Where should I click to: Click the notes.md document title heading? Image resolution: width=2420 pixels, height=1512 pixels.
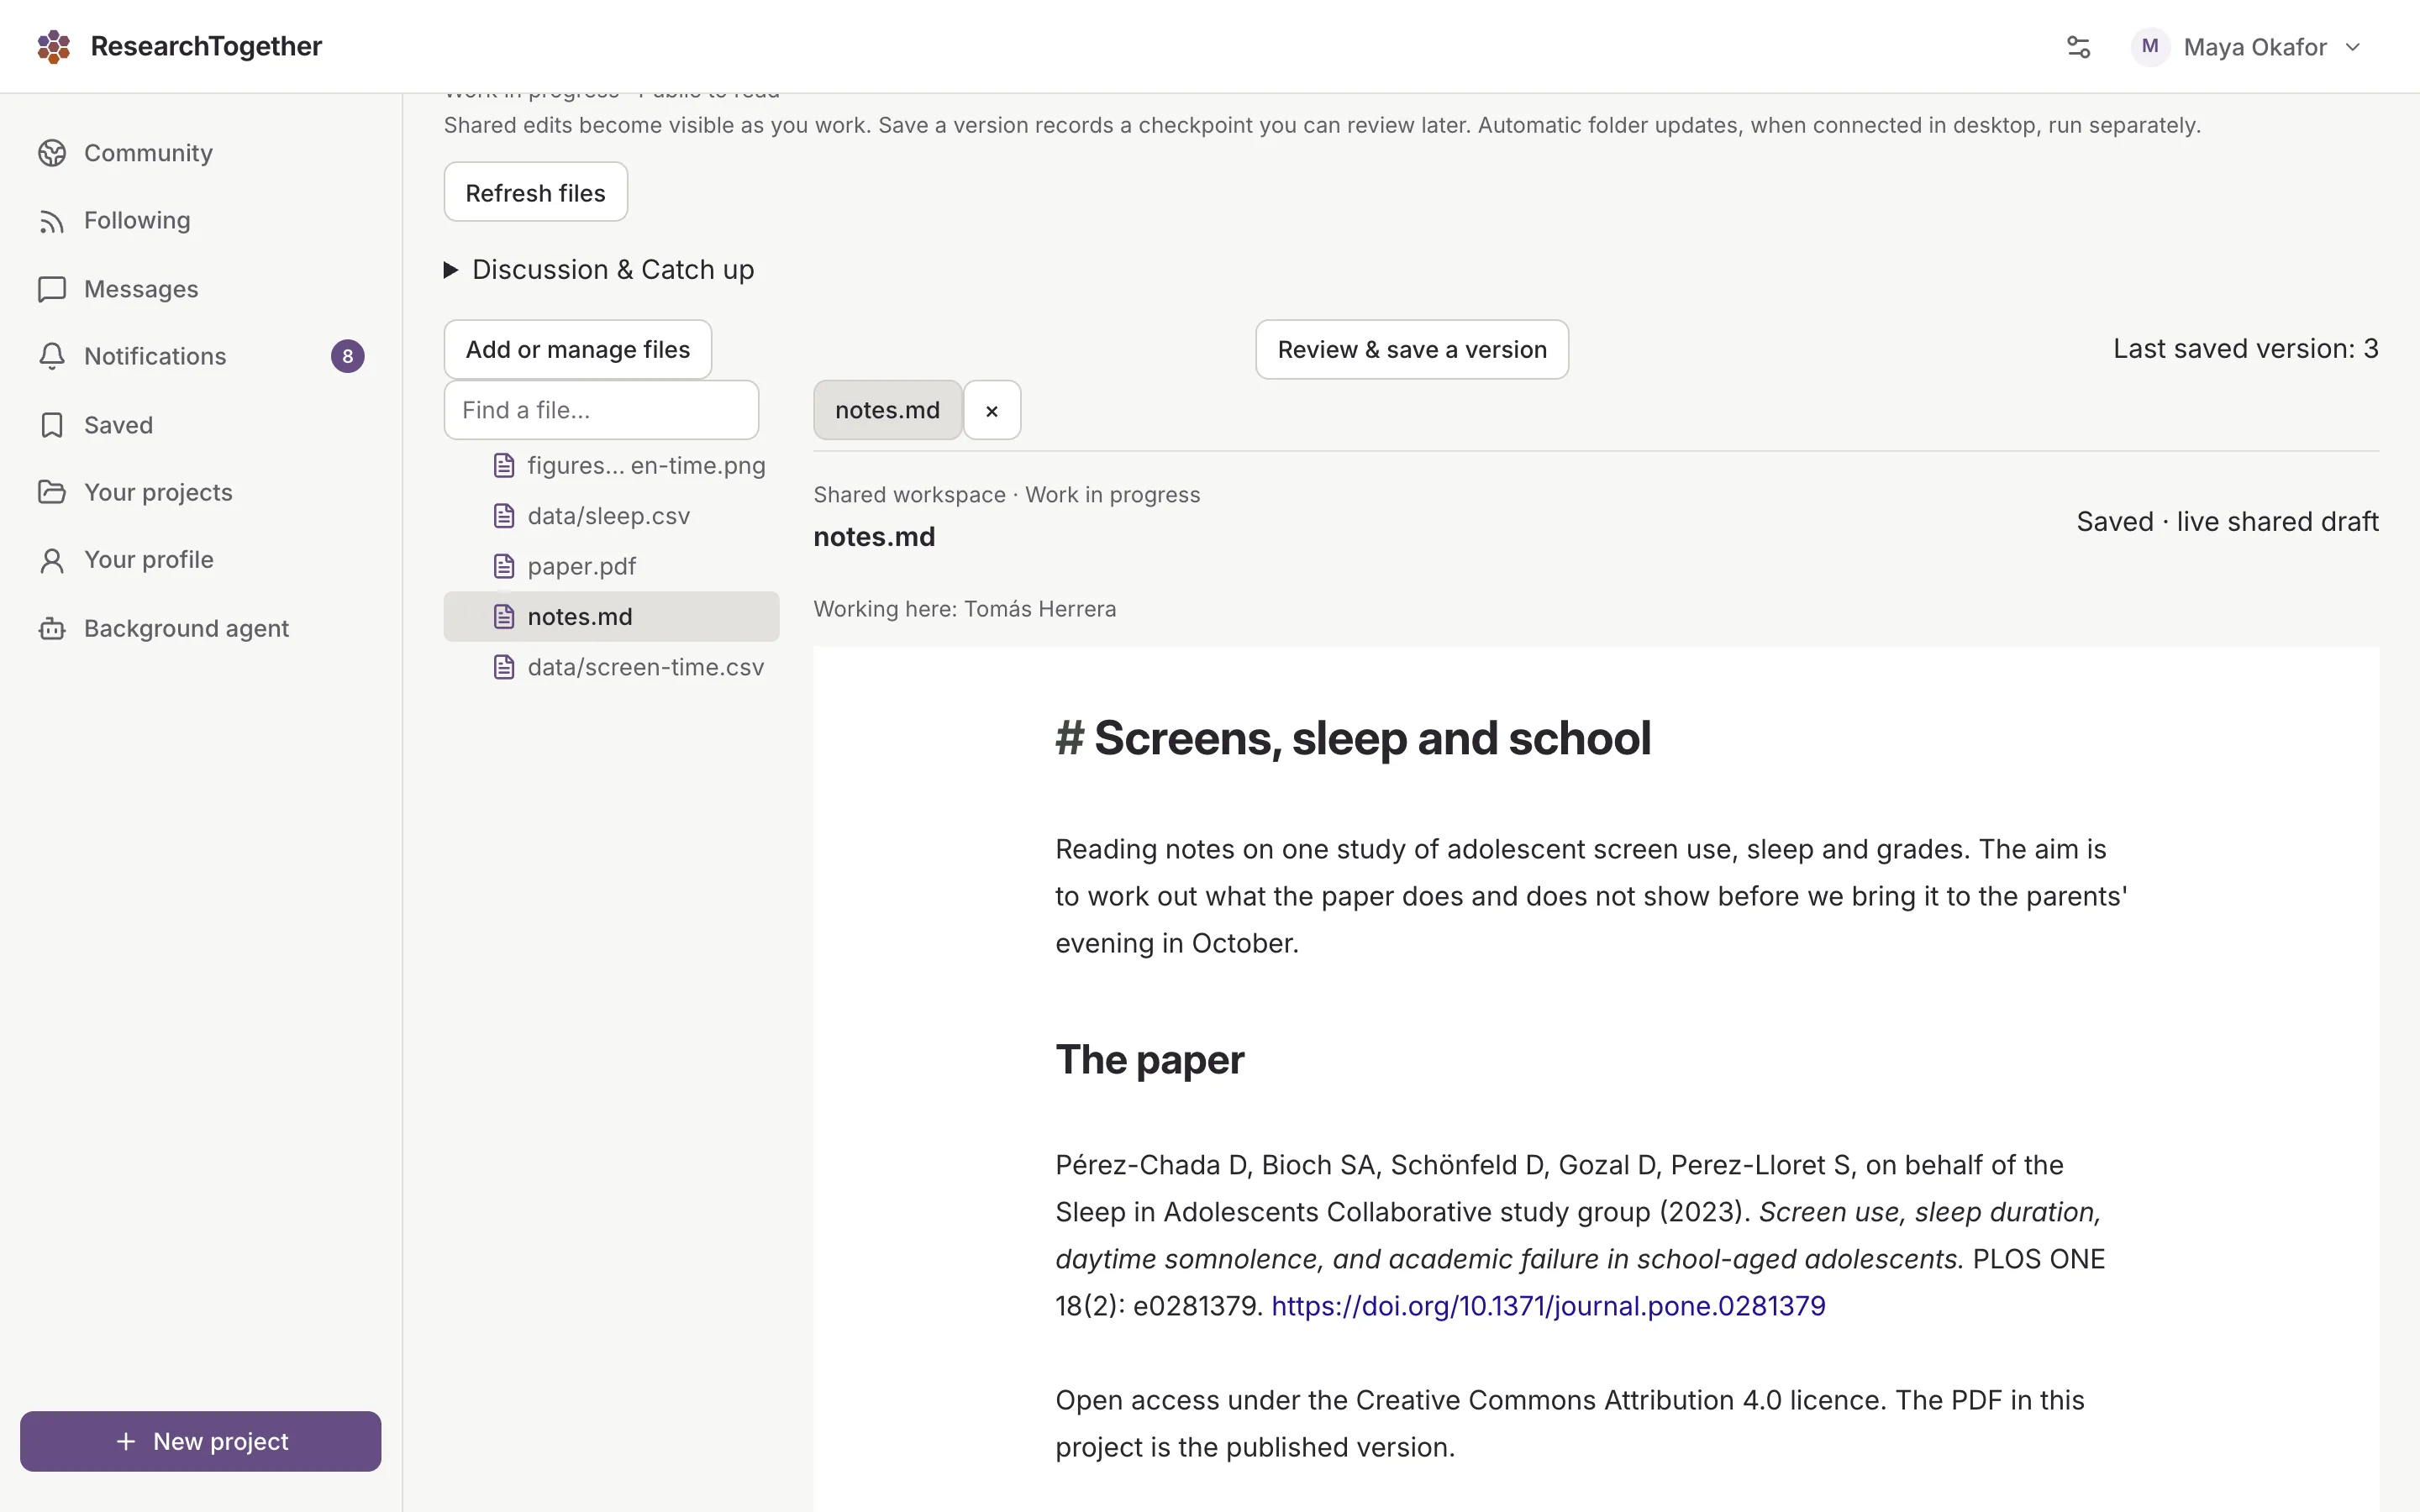[874, 537]
